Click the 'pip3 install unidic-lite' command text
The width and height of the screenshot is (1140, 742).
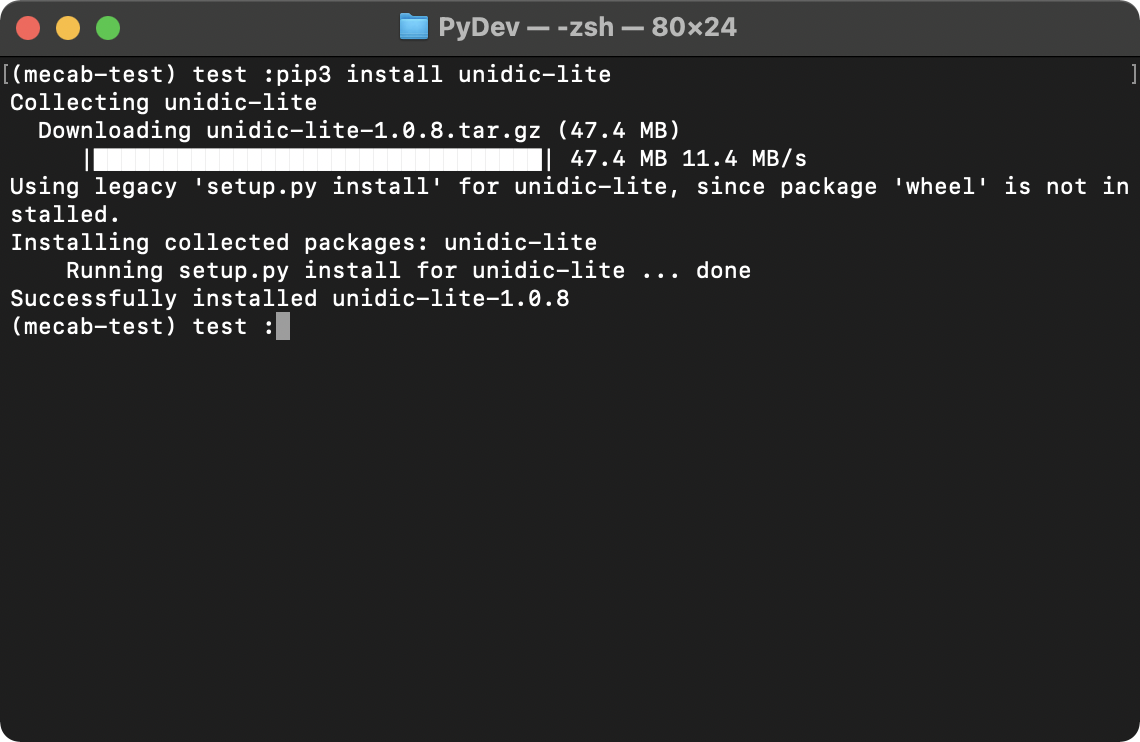[x=443, y=74]
